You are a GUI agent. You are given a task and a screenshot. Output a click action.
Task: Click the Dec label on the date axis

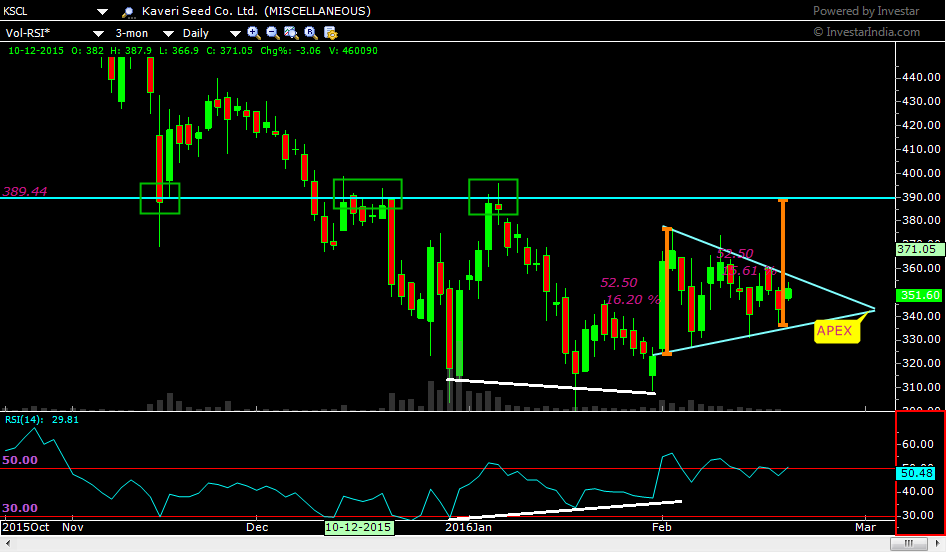(257, 527)
